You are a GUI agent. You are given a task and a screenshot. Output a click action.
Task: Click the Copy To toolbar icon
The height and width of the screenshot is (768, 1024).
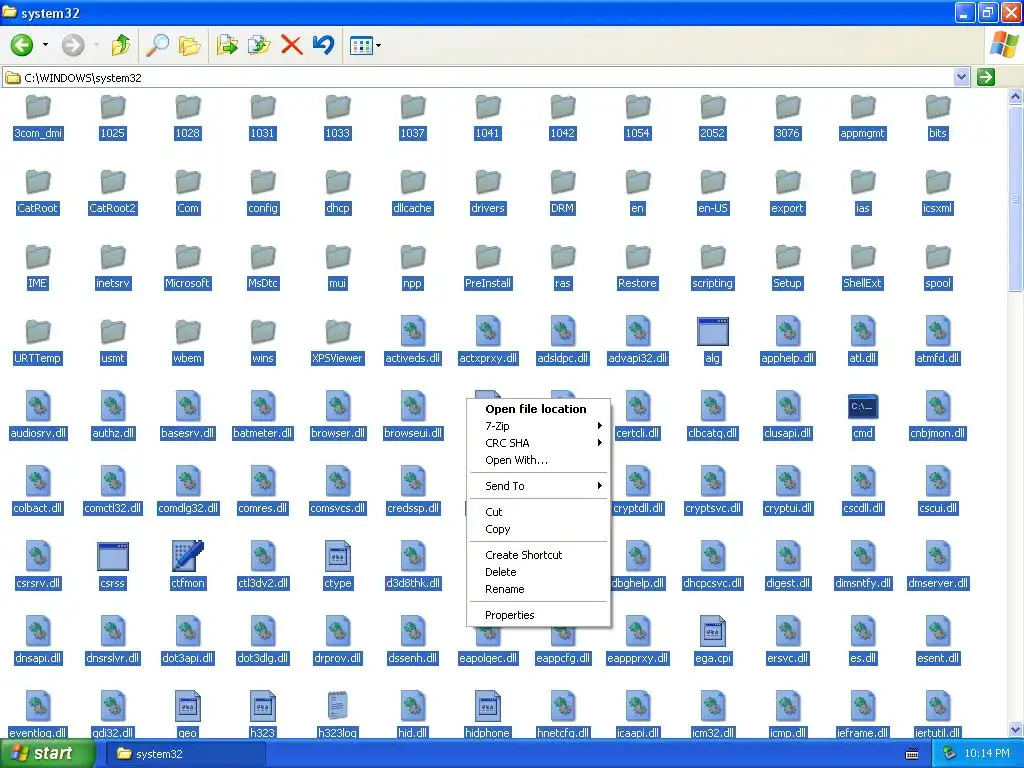click(259, 45)
